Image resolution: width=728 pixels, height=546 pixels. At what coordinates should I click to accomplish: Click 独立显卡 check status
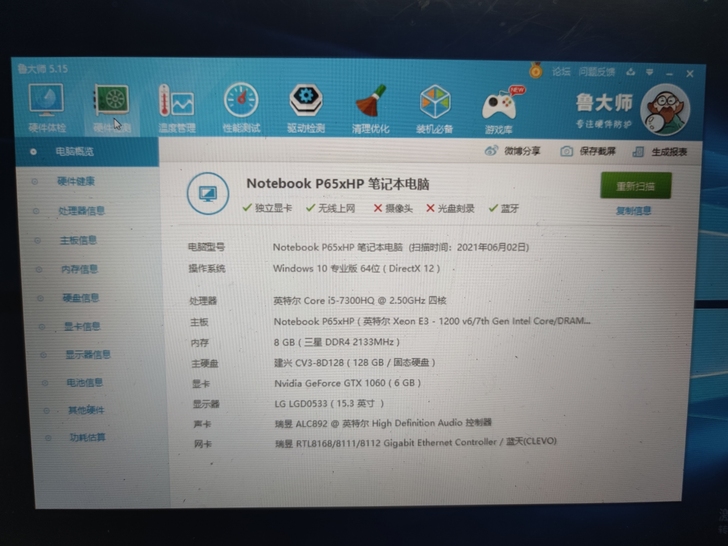267,208
